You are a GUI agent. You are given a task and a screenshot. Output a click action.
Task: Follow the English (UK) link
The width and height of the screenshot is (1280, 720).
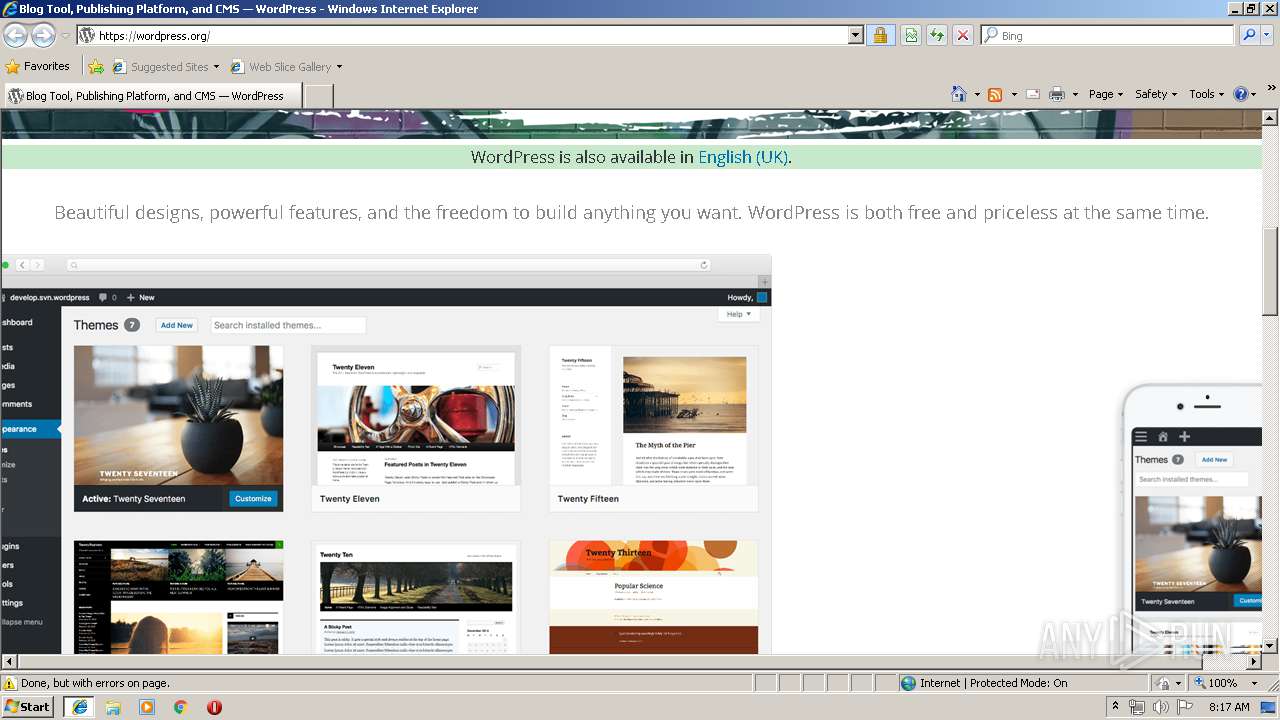tap(743, 157)
